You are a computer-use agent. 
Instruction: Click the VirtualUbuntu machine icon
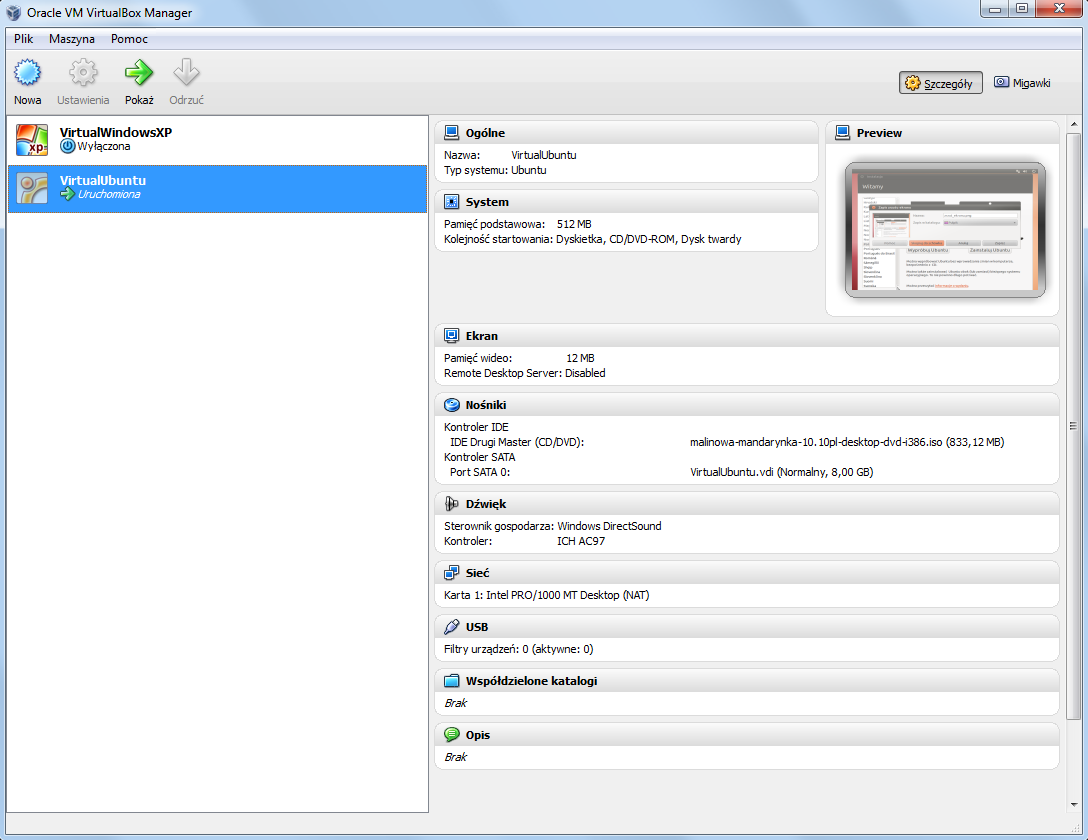tap(32, 188)
